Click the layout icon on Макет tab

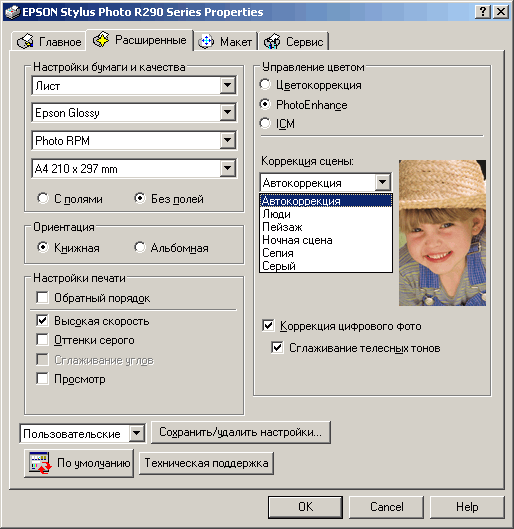pyautogui.click(x=206, y=41)
